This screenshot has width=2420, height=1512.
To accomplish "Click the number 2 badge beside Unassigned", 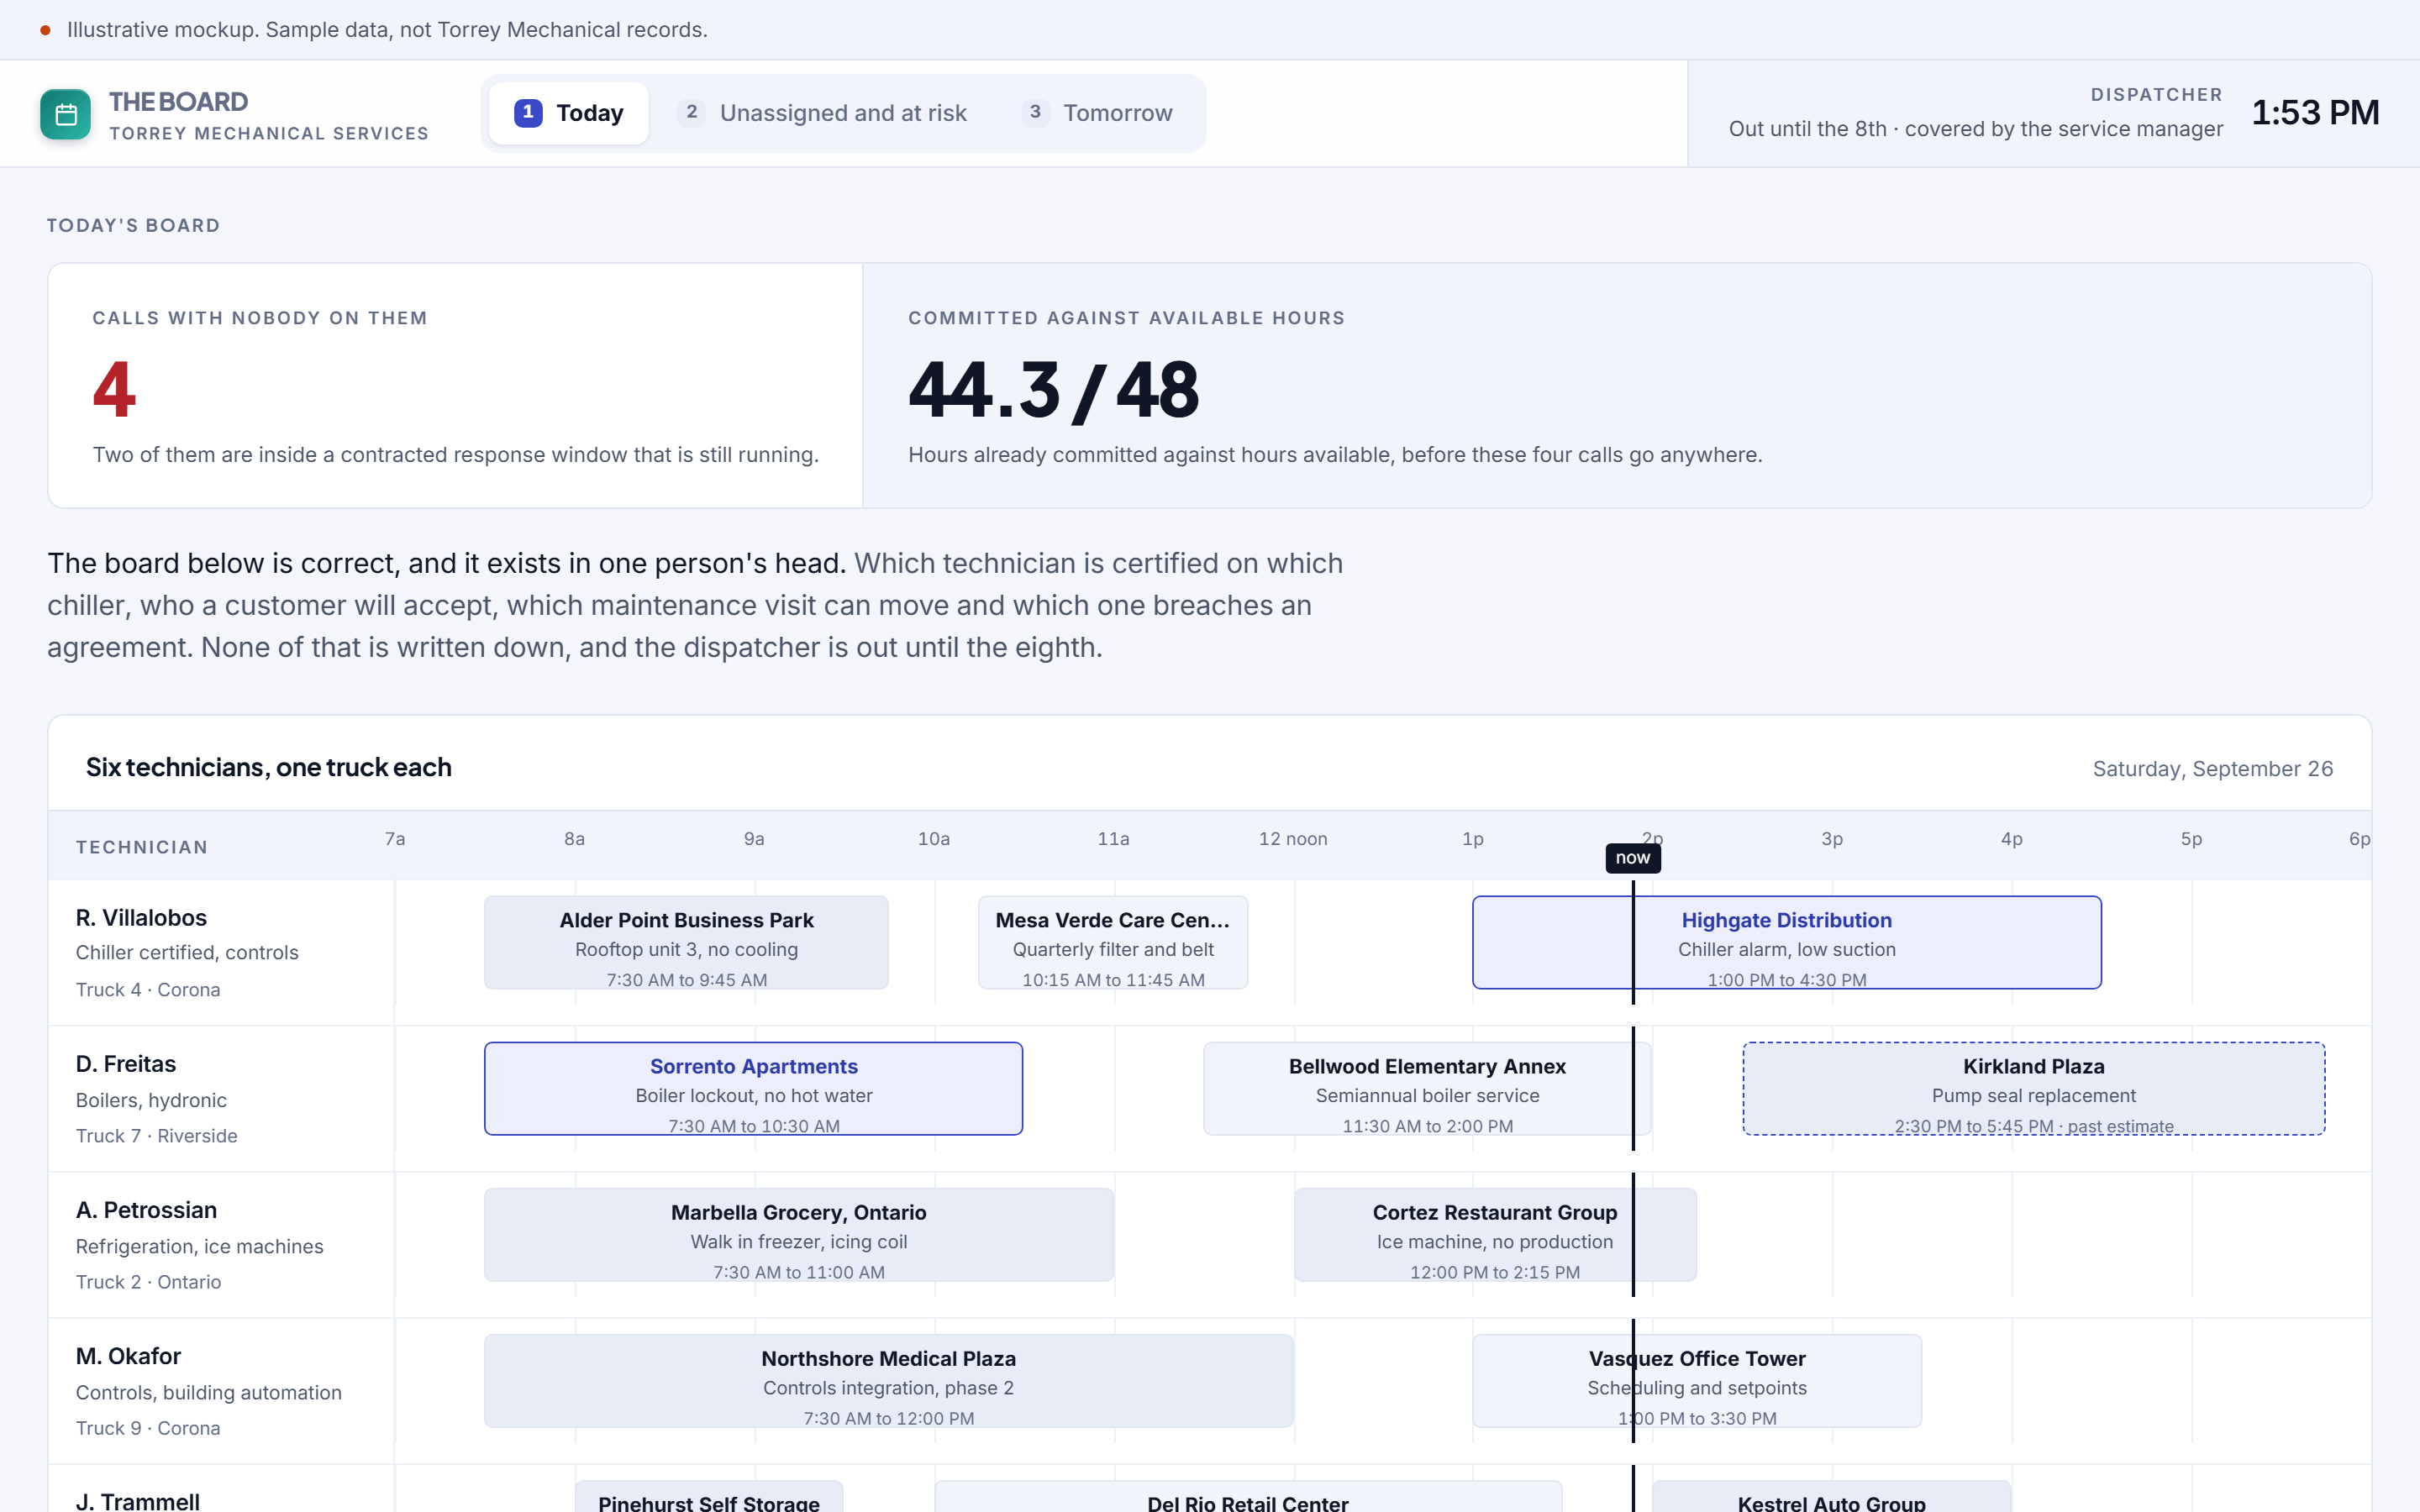I will [691, 113].
